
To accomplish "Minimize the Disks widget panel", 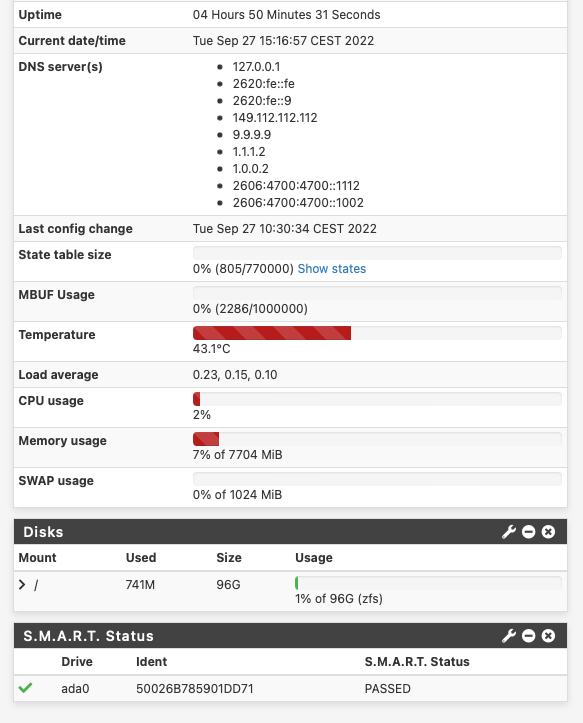I will pyautogui.click(x=529, y=532).
